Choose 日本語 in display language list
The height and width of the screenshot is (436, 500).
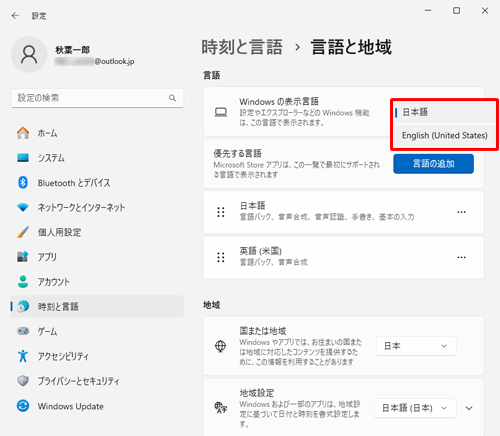pyautogui.click(x=444, y=112)
